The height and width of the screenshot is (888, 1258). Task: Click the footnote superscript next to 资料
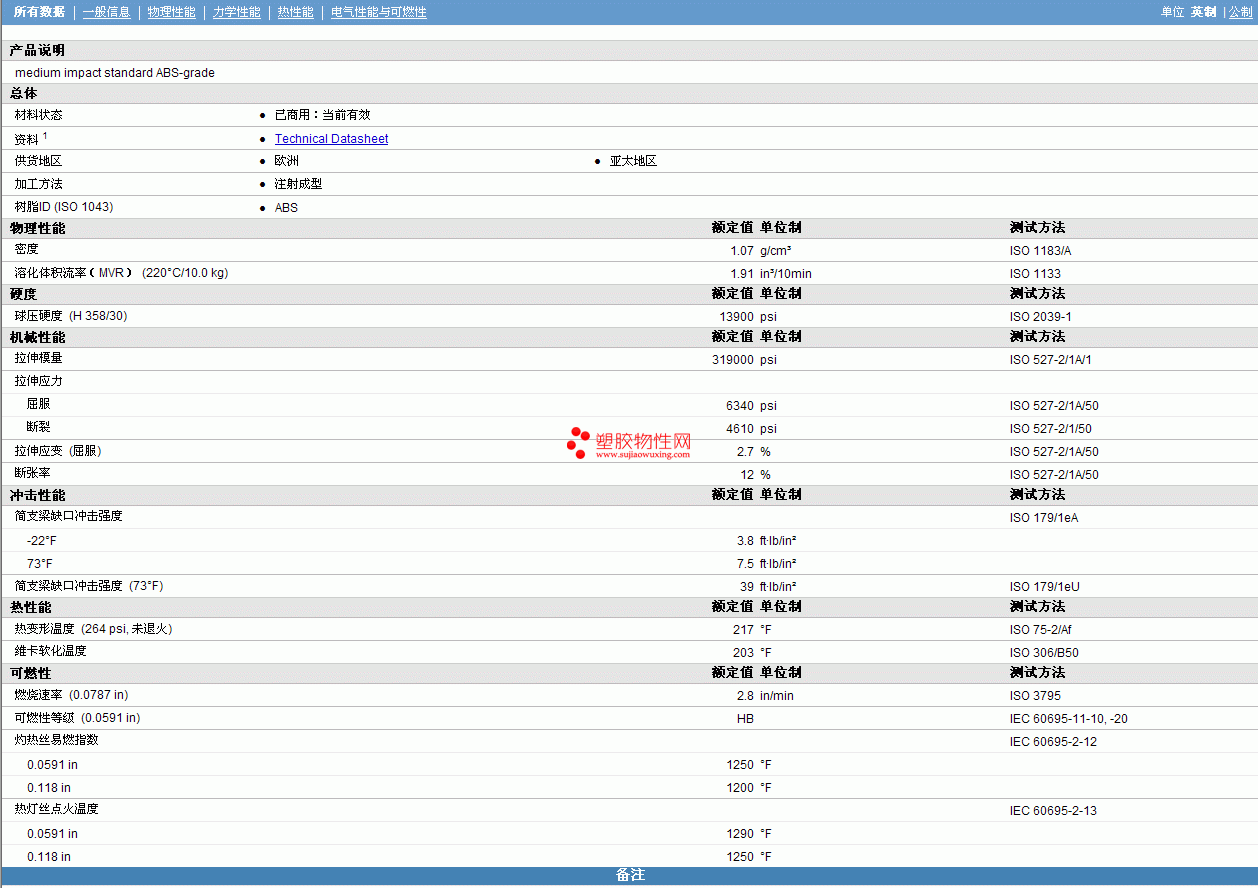45,135
